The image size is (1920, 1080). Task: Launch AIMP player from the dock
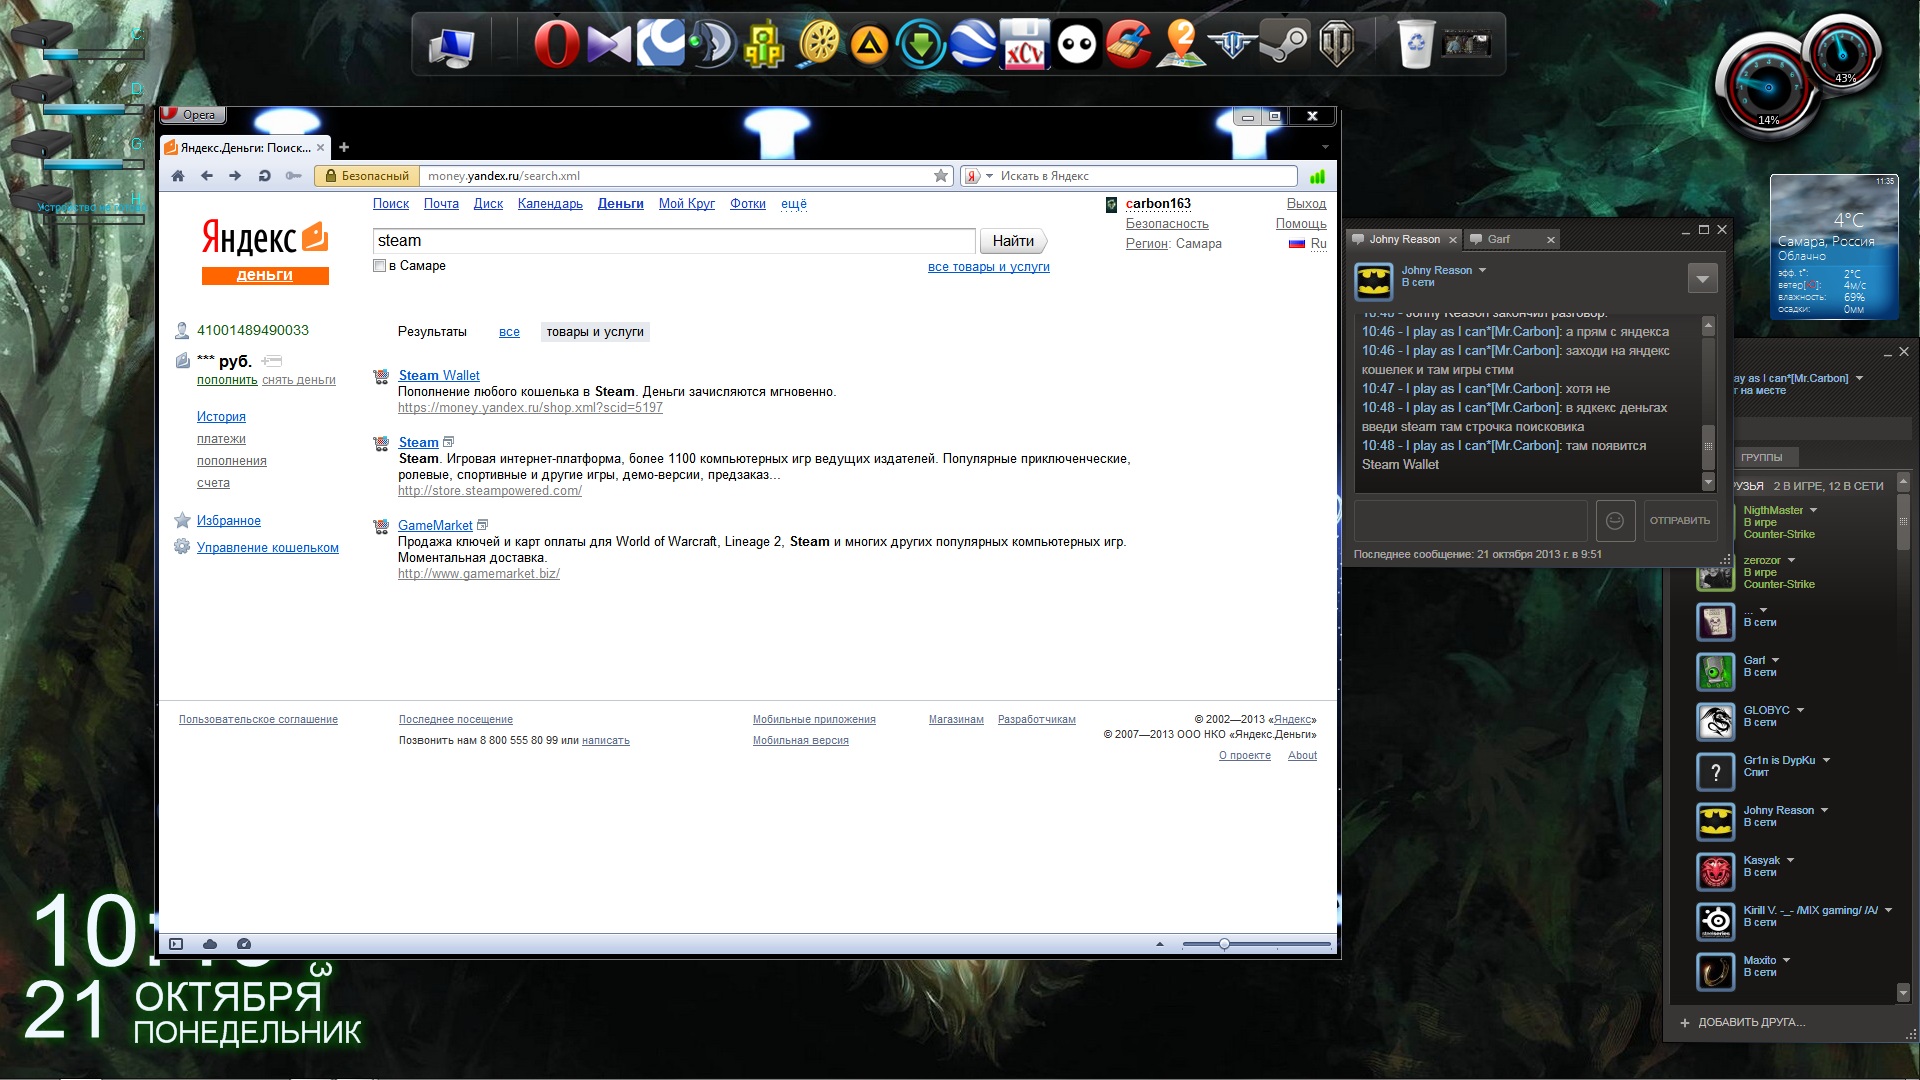pyautogui.click(x=869, y=45)
